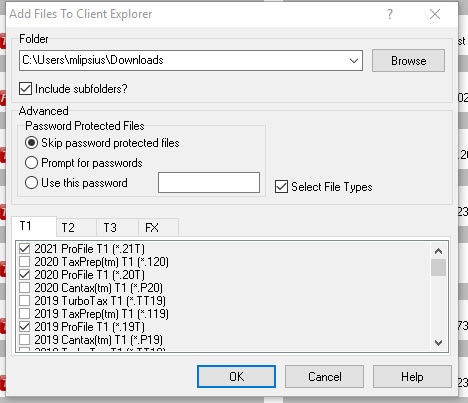Toggle the Include subfolders checkbox

pos(25,89)
